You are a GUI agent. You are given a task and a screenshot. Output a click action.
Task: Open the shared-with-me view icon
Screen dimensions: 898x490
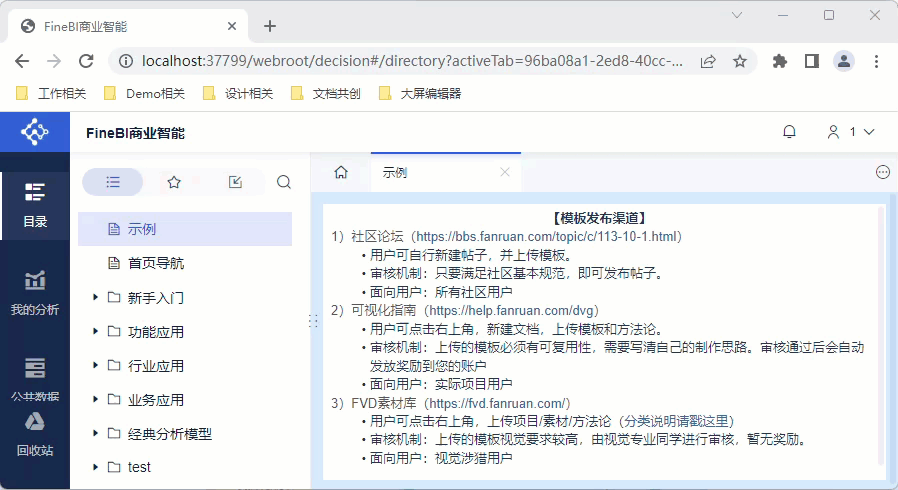(235, 182)
